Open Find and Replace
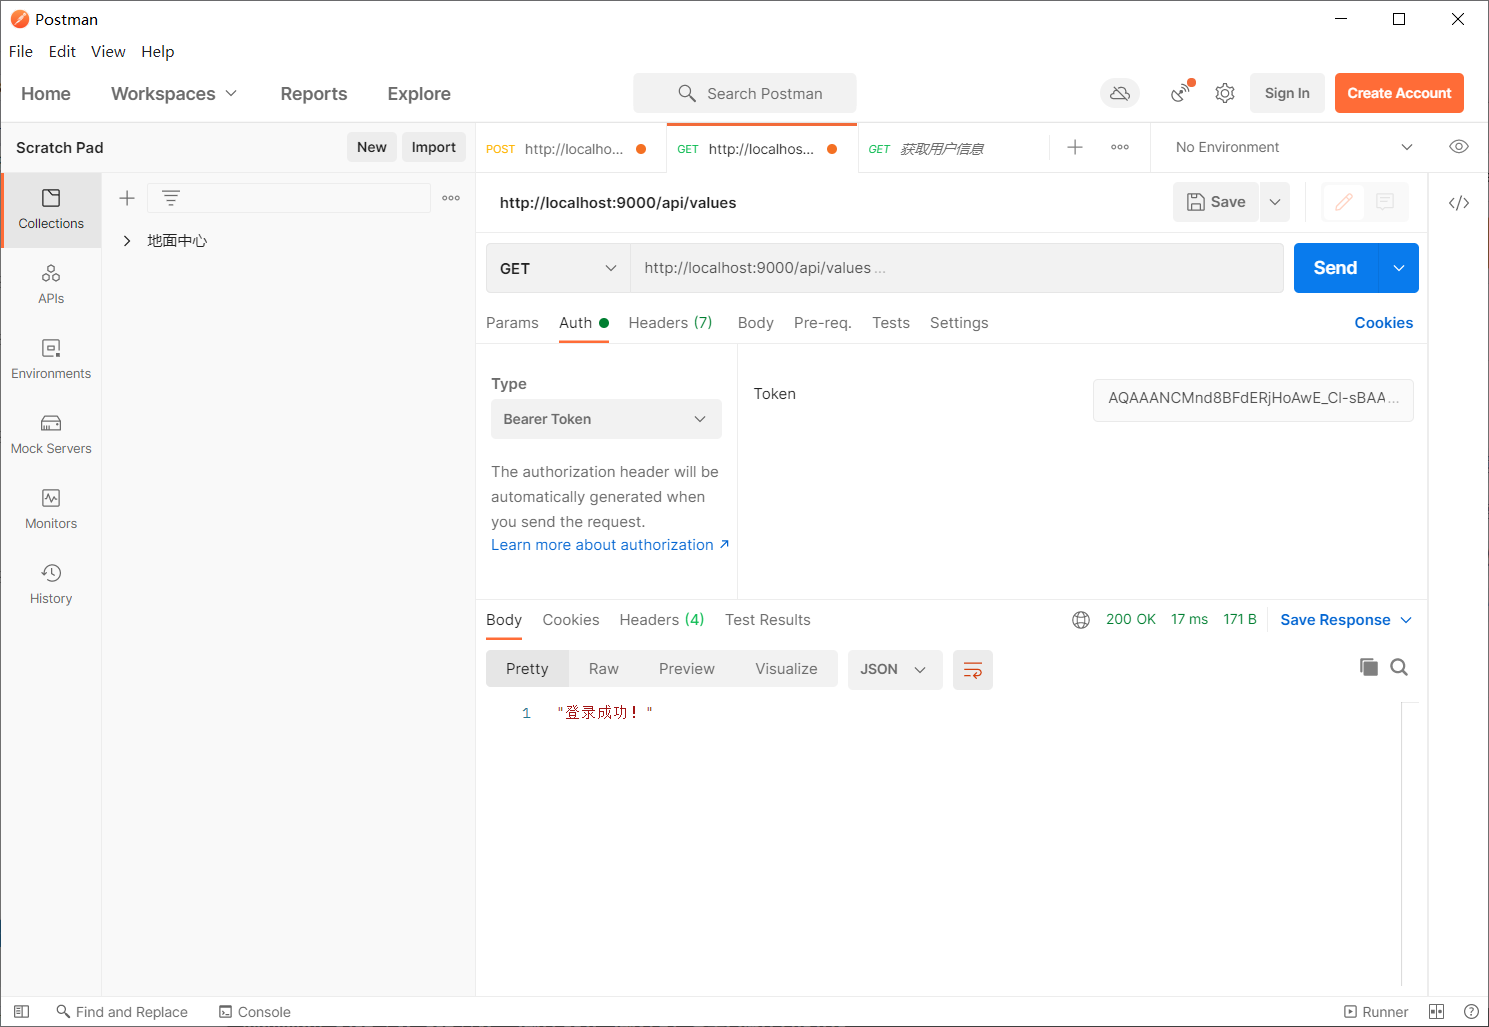Screen dimensions: 1489x1027 (122, 1012)
